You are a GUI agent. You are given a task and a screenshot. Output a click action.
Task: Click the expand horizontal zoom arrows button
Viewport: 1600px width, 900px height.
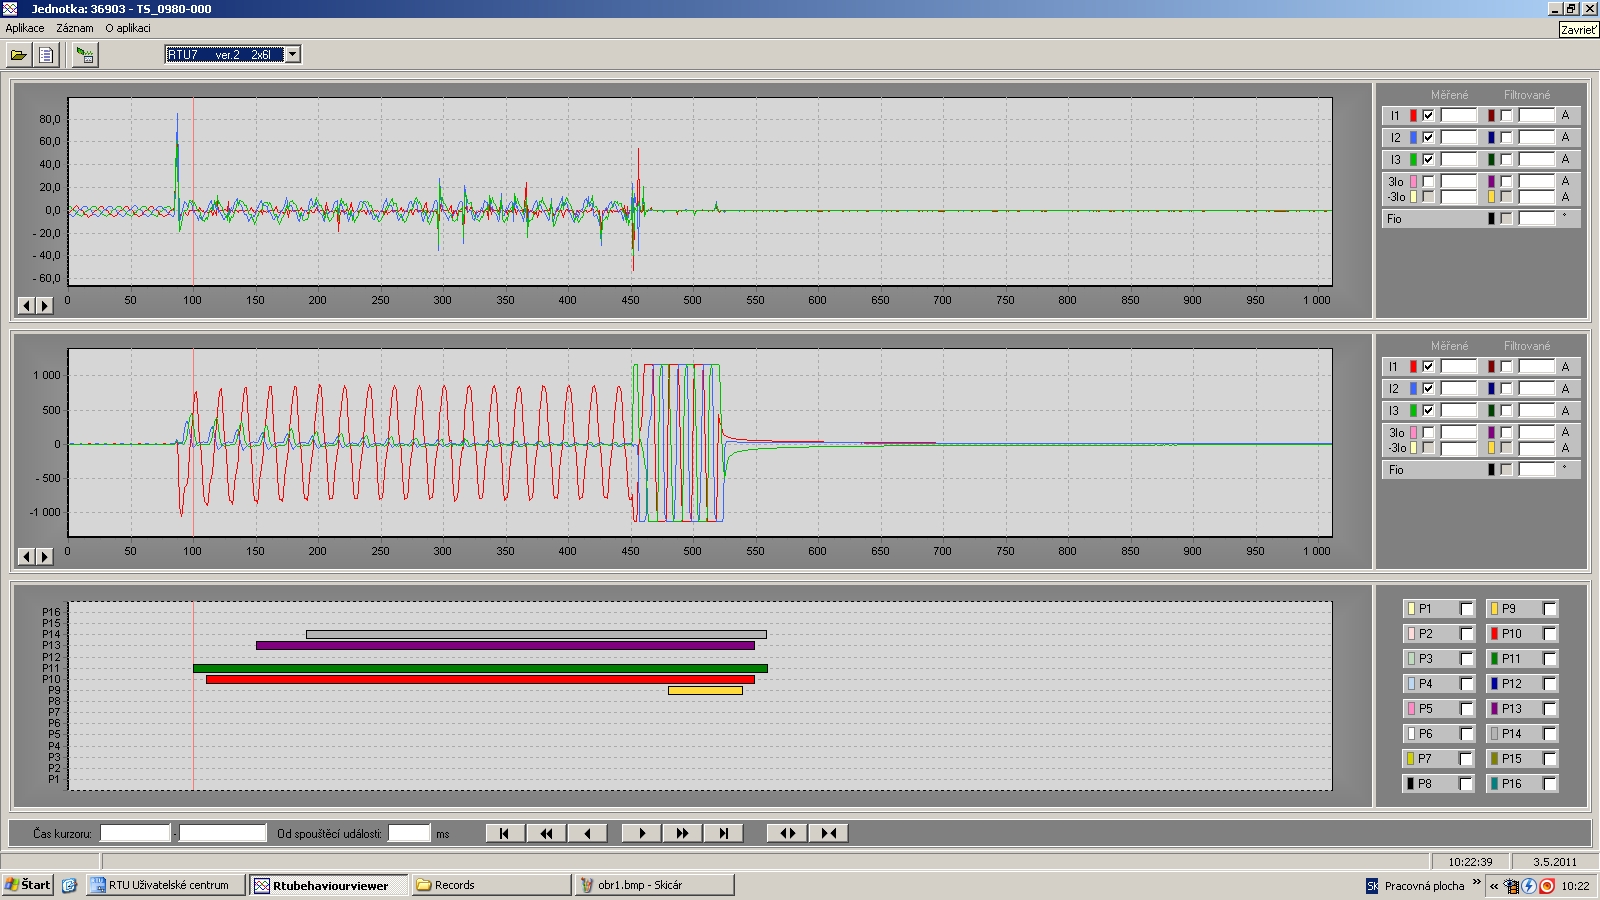coord(787,833)
